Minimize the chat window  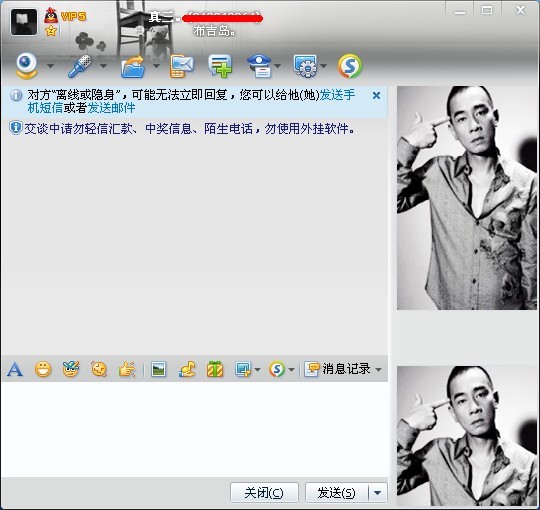pos(460,12)
